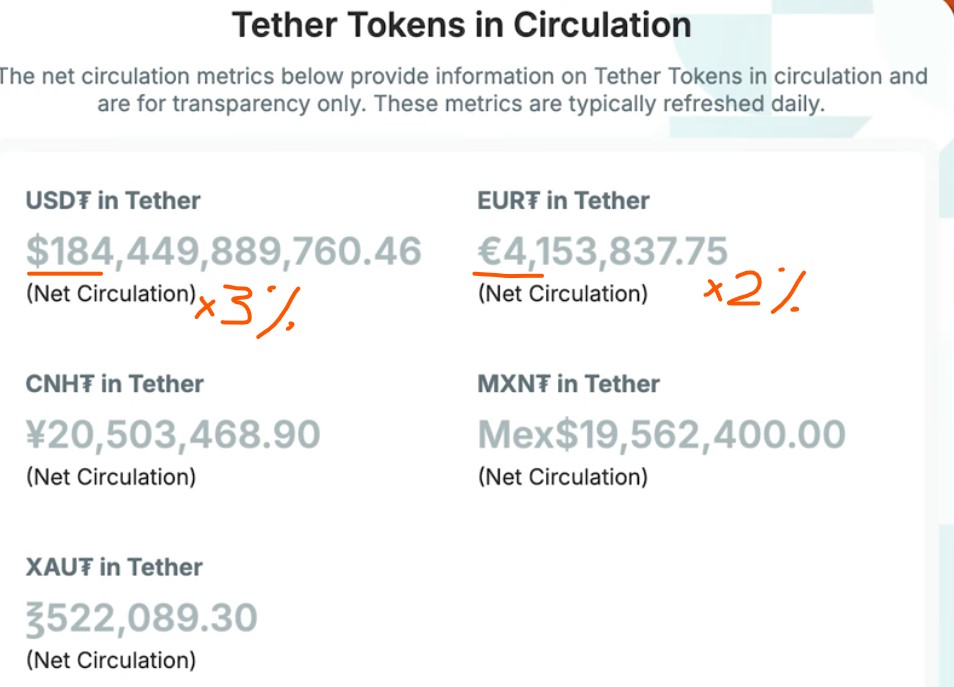Click the $184,449,889,760.46 circulation value
This screenshot has height=687, width=954.
click(x=224, y=251)
